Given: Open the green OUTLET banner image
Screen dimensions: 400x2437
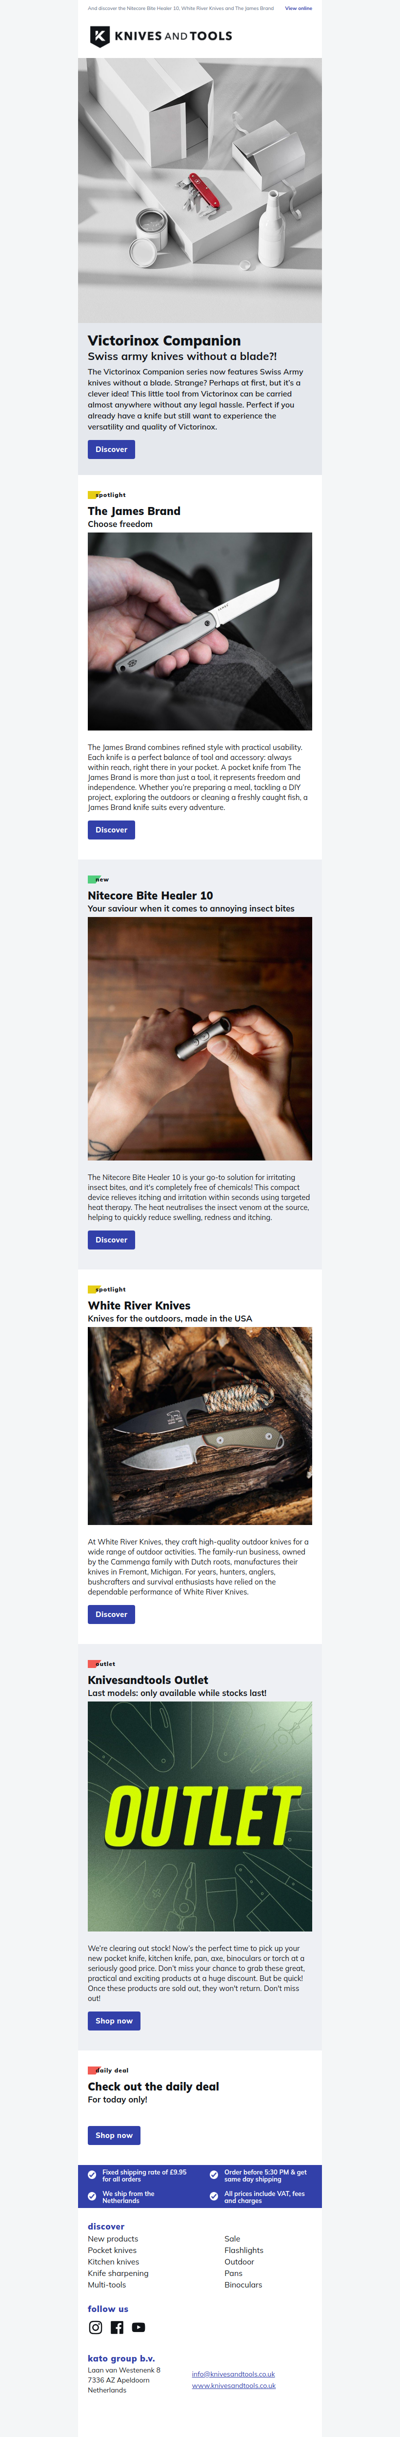Looking at the screenshot, I should [x=200, y=1816].
